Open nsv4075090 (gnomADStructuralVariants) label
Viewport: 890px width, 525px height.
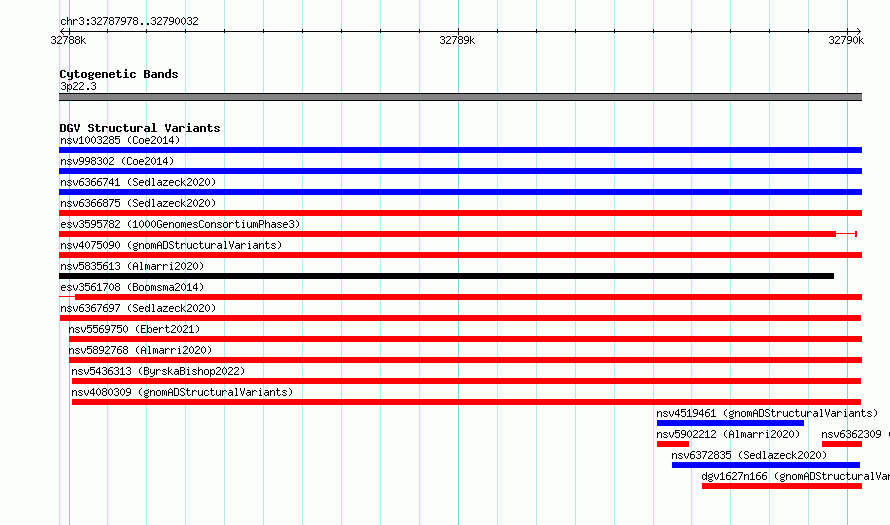pos(171,245)
